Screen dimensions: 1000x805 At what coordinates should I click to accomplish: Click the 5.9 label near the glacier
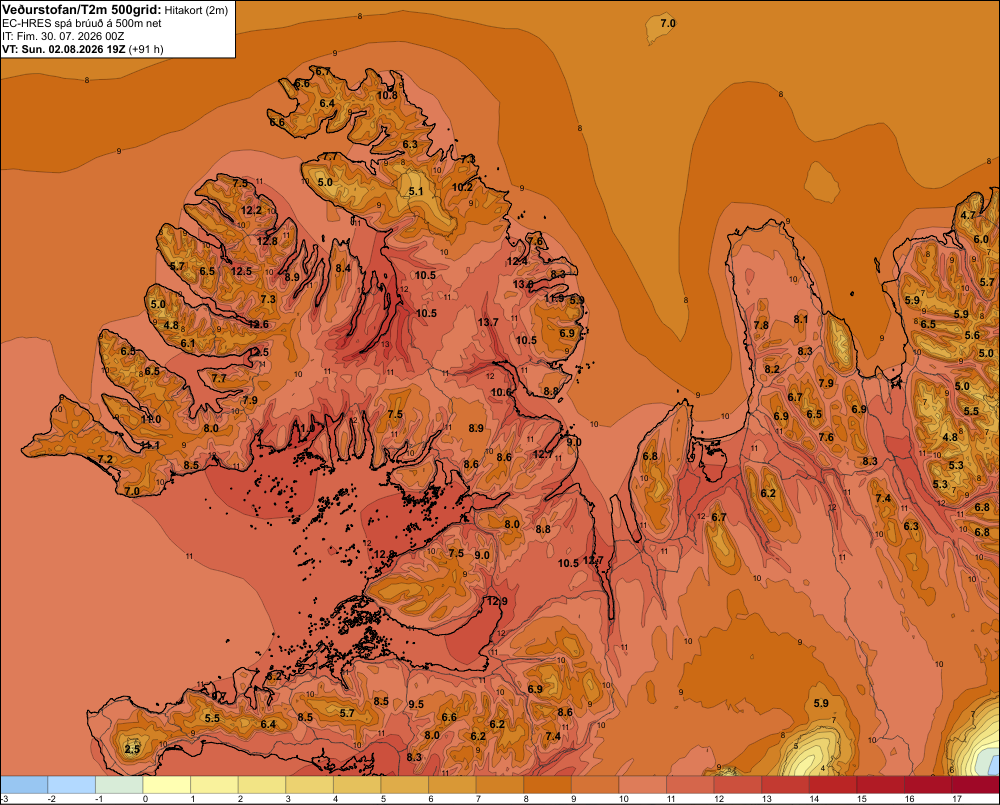(x=821, y=703)
